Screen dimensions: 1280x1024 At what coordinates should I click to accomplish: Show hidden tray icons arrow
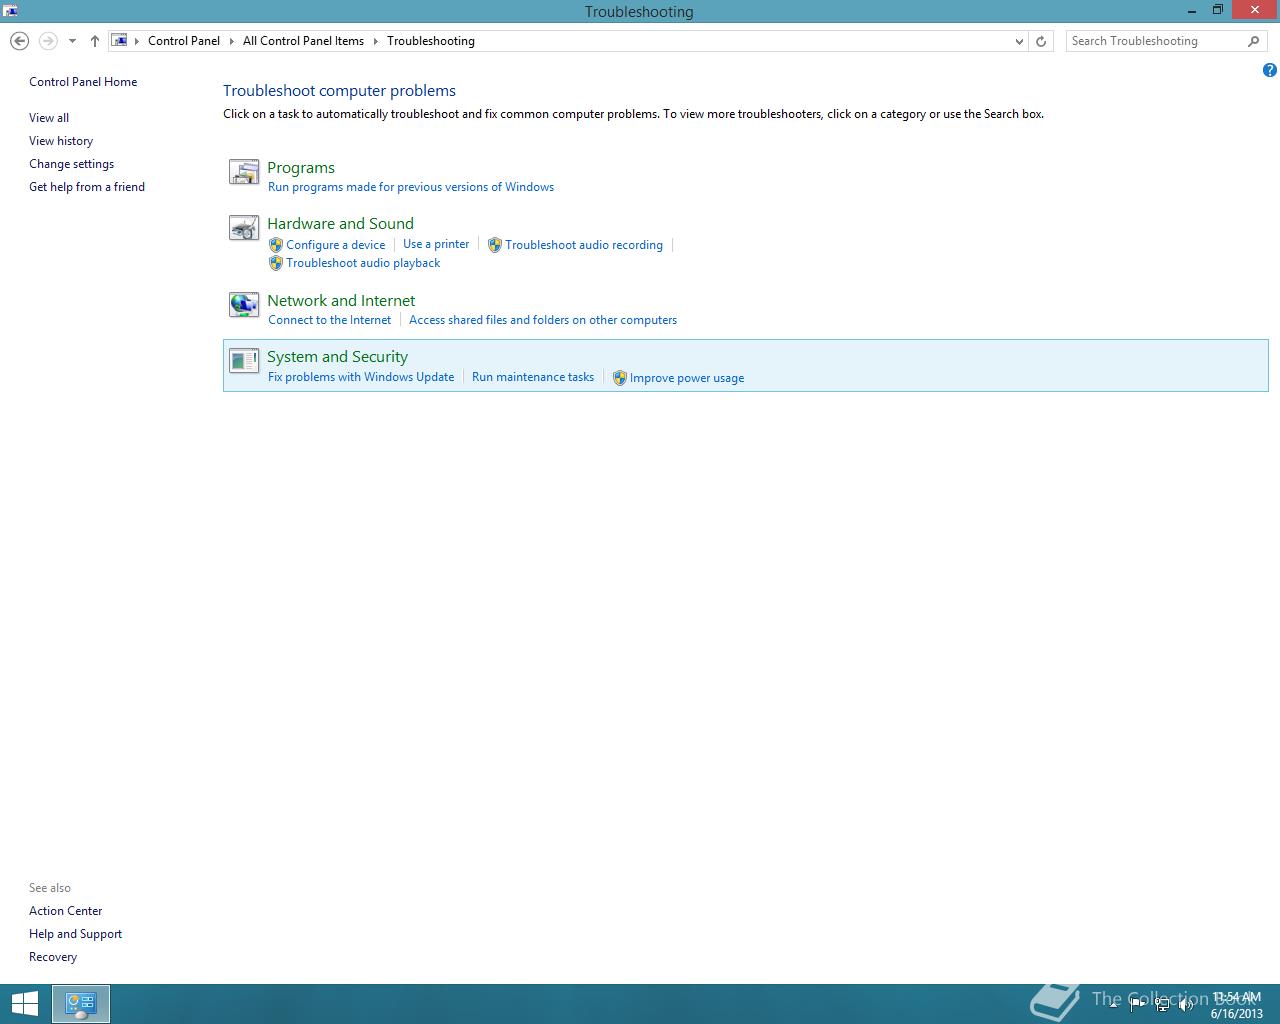(x=1113, y=1004)
